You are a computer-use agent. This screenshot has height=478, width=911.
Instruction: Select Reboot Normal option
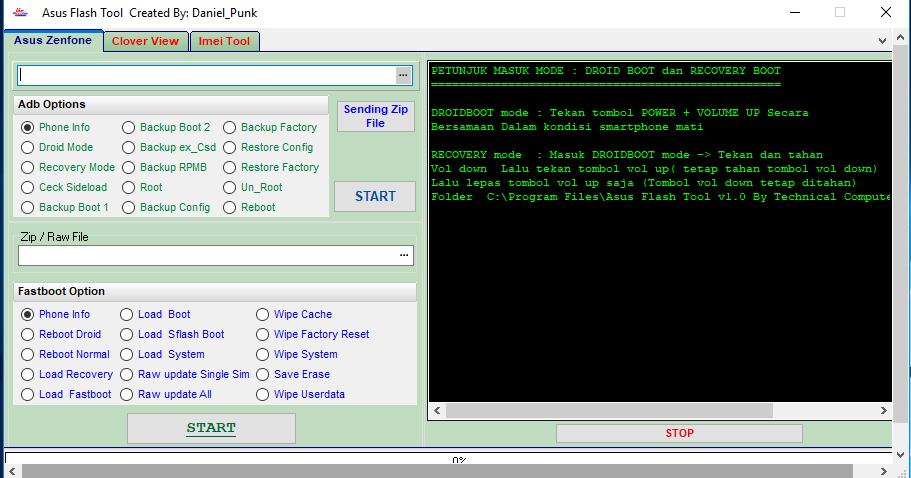[x=65, y=354]
